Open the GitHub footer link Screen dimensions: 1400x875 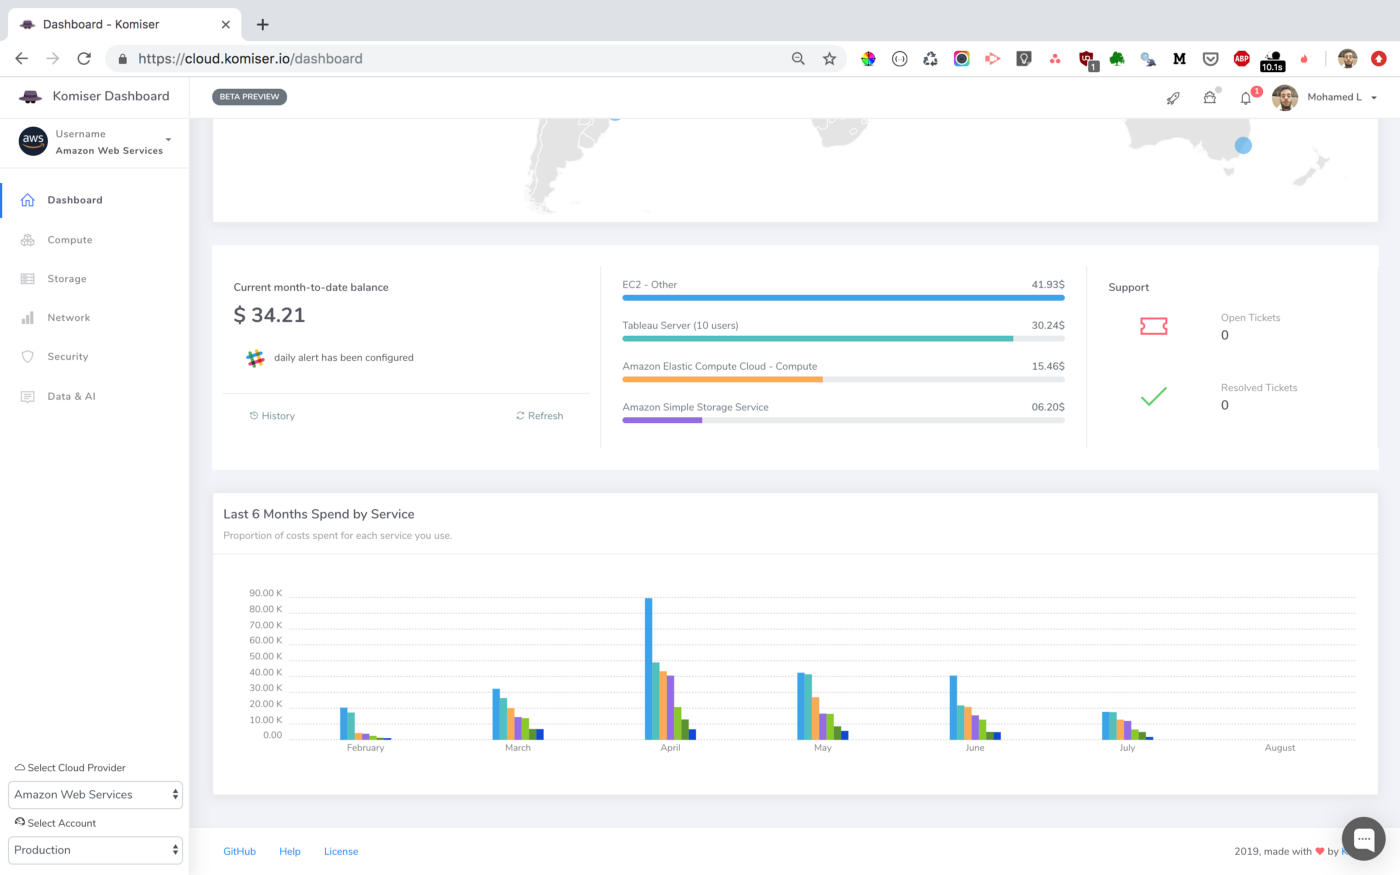(x=239, y=852)
